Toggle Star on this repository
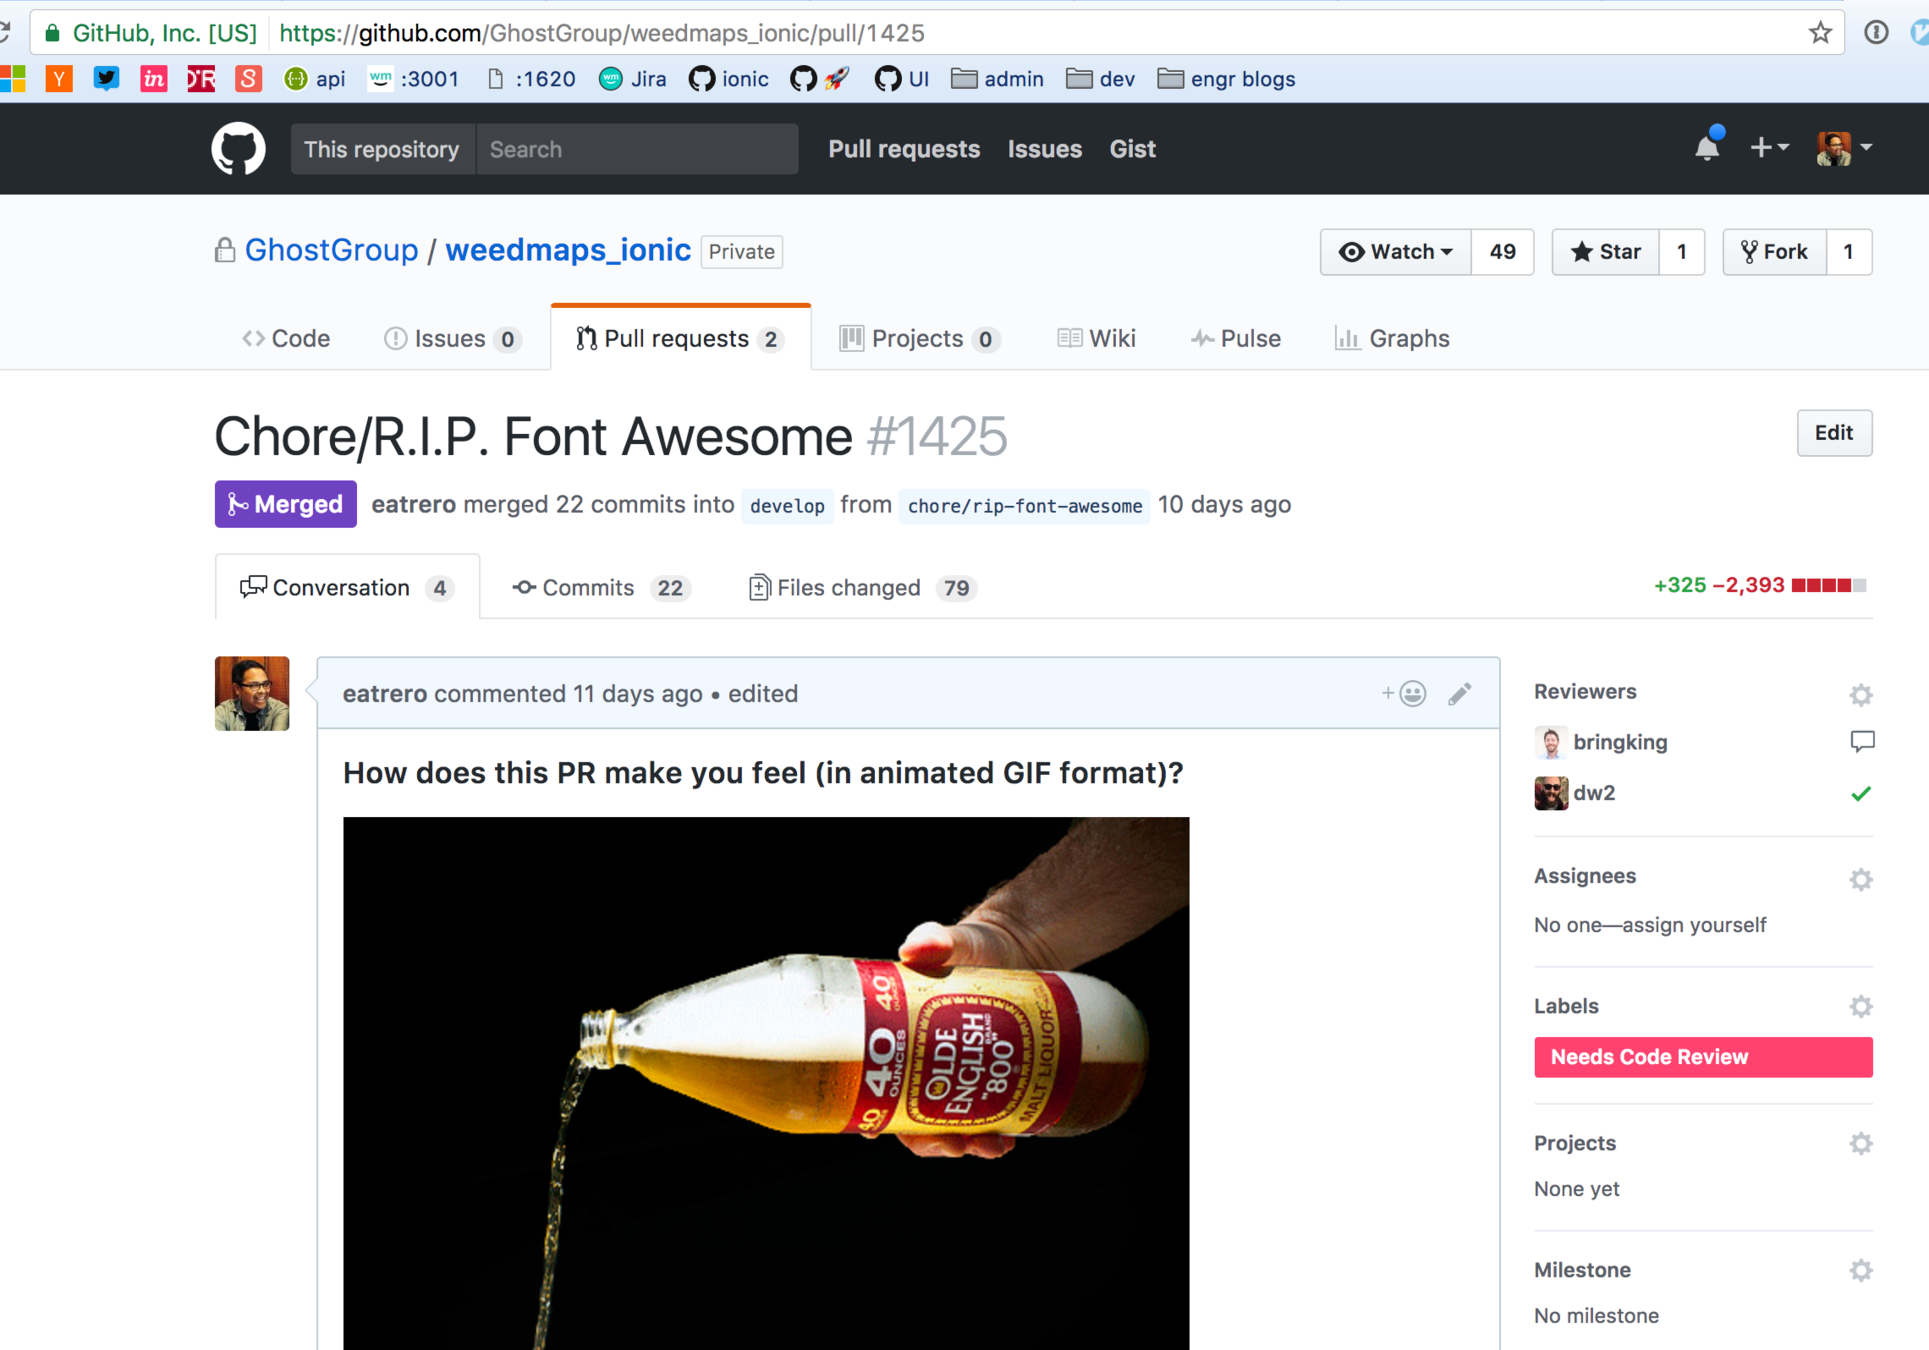This screenshot has width=1929, height=1350. pyautogui.click(x=1606, y=252)
